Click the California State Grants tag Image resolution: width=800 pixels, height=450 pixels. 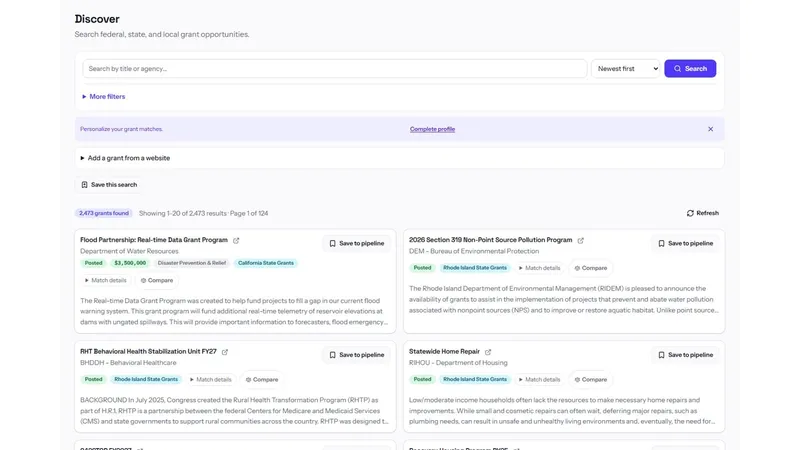click(266, 263)
